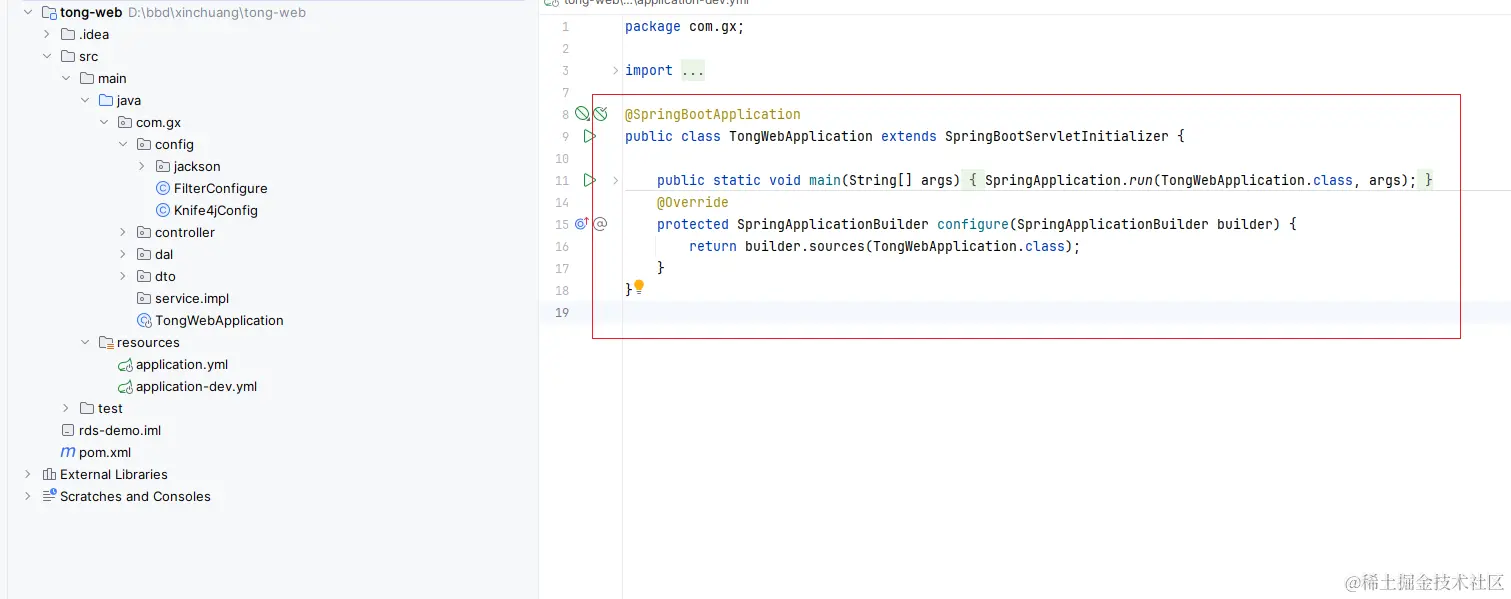This screenshot has width=1511, height=599.
Task: Open rds-demo.iml file
Action: coord(120,431)
